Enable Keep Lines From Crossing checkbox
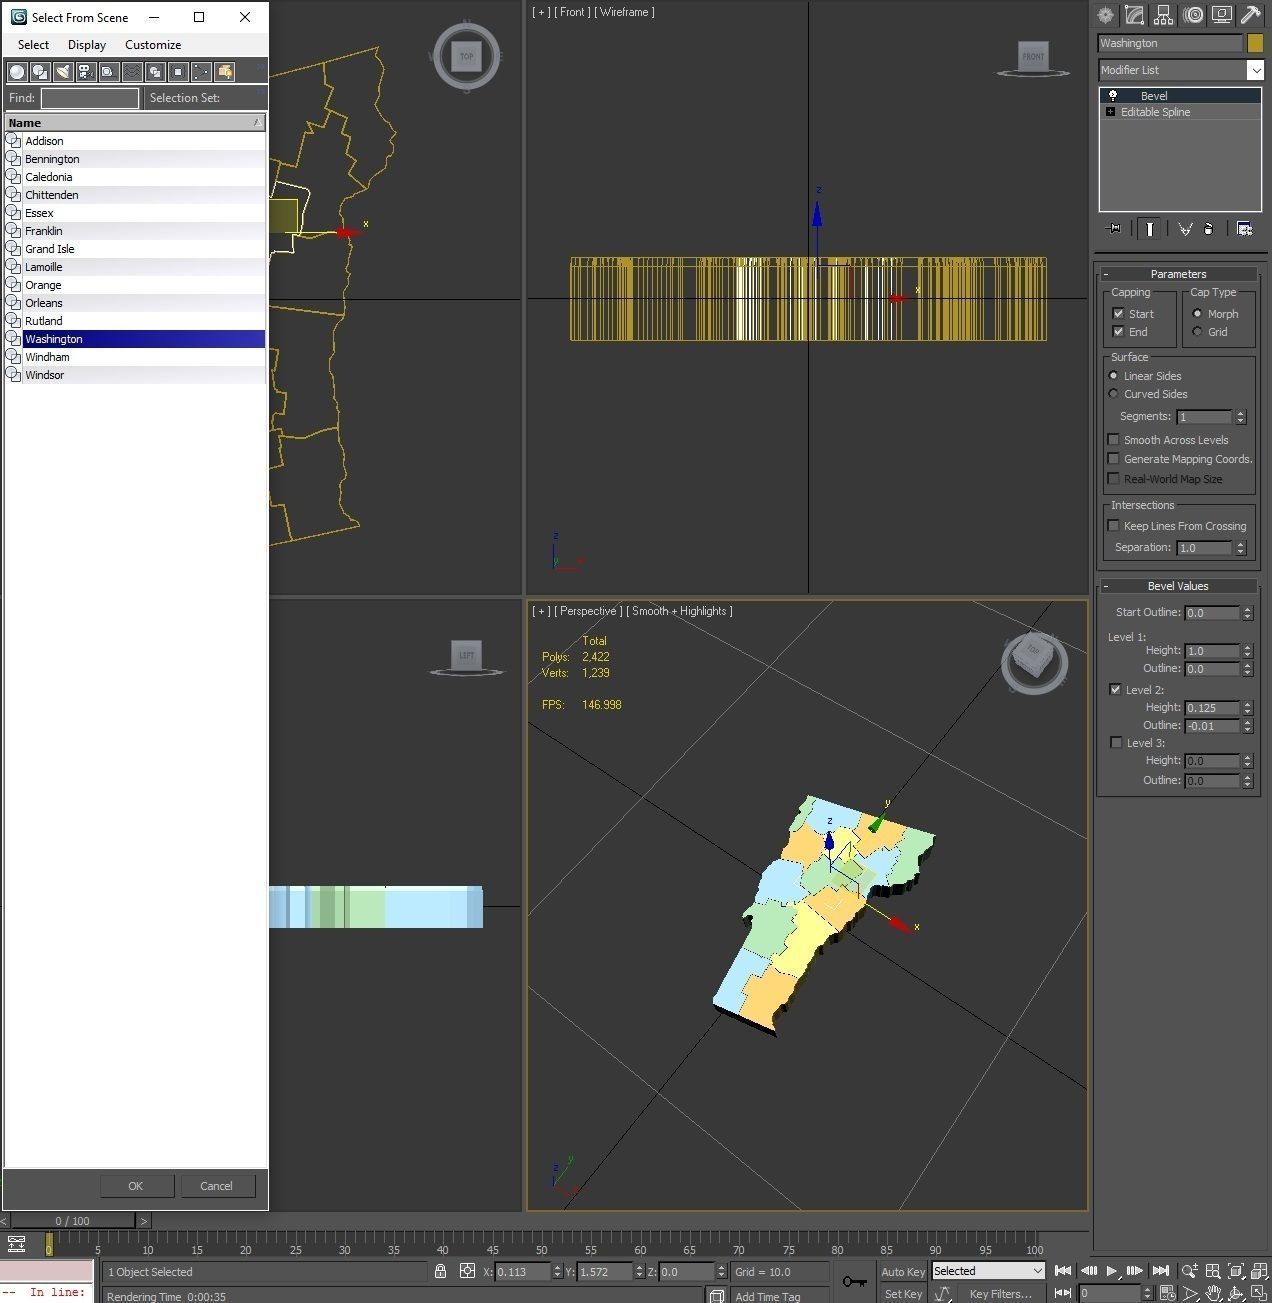Screen dimensions: 1272x1303 [1113, 526]
